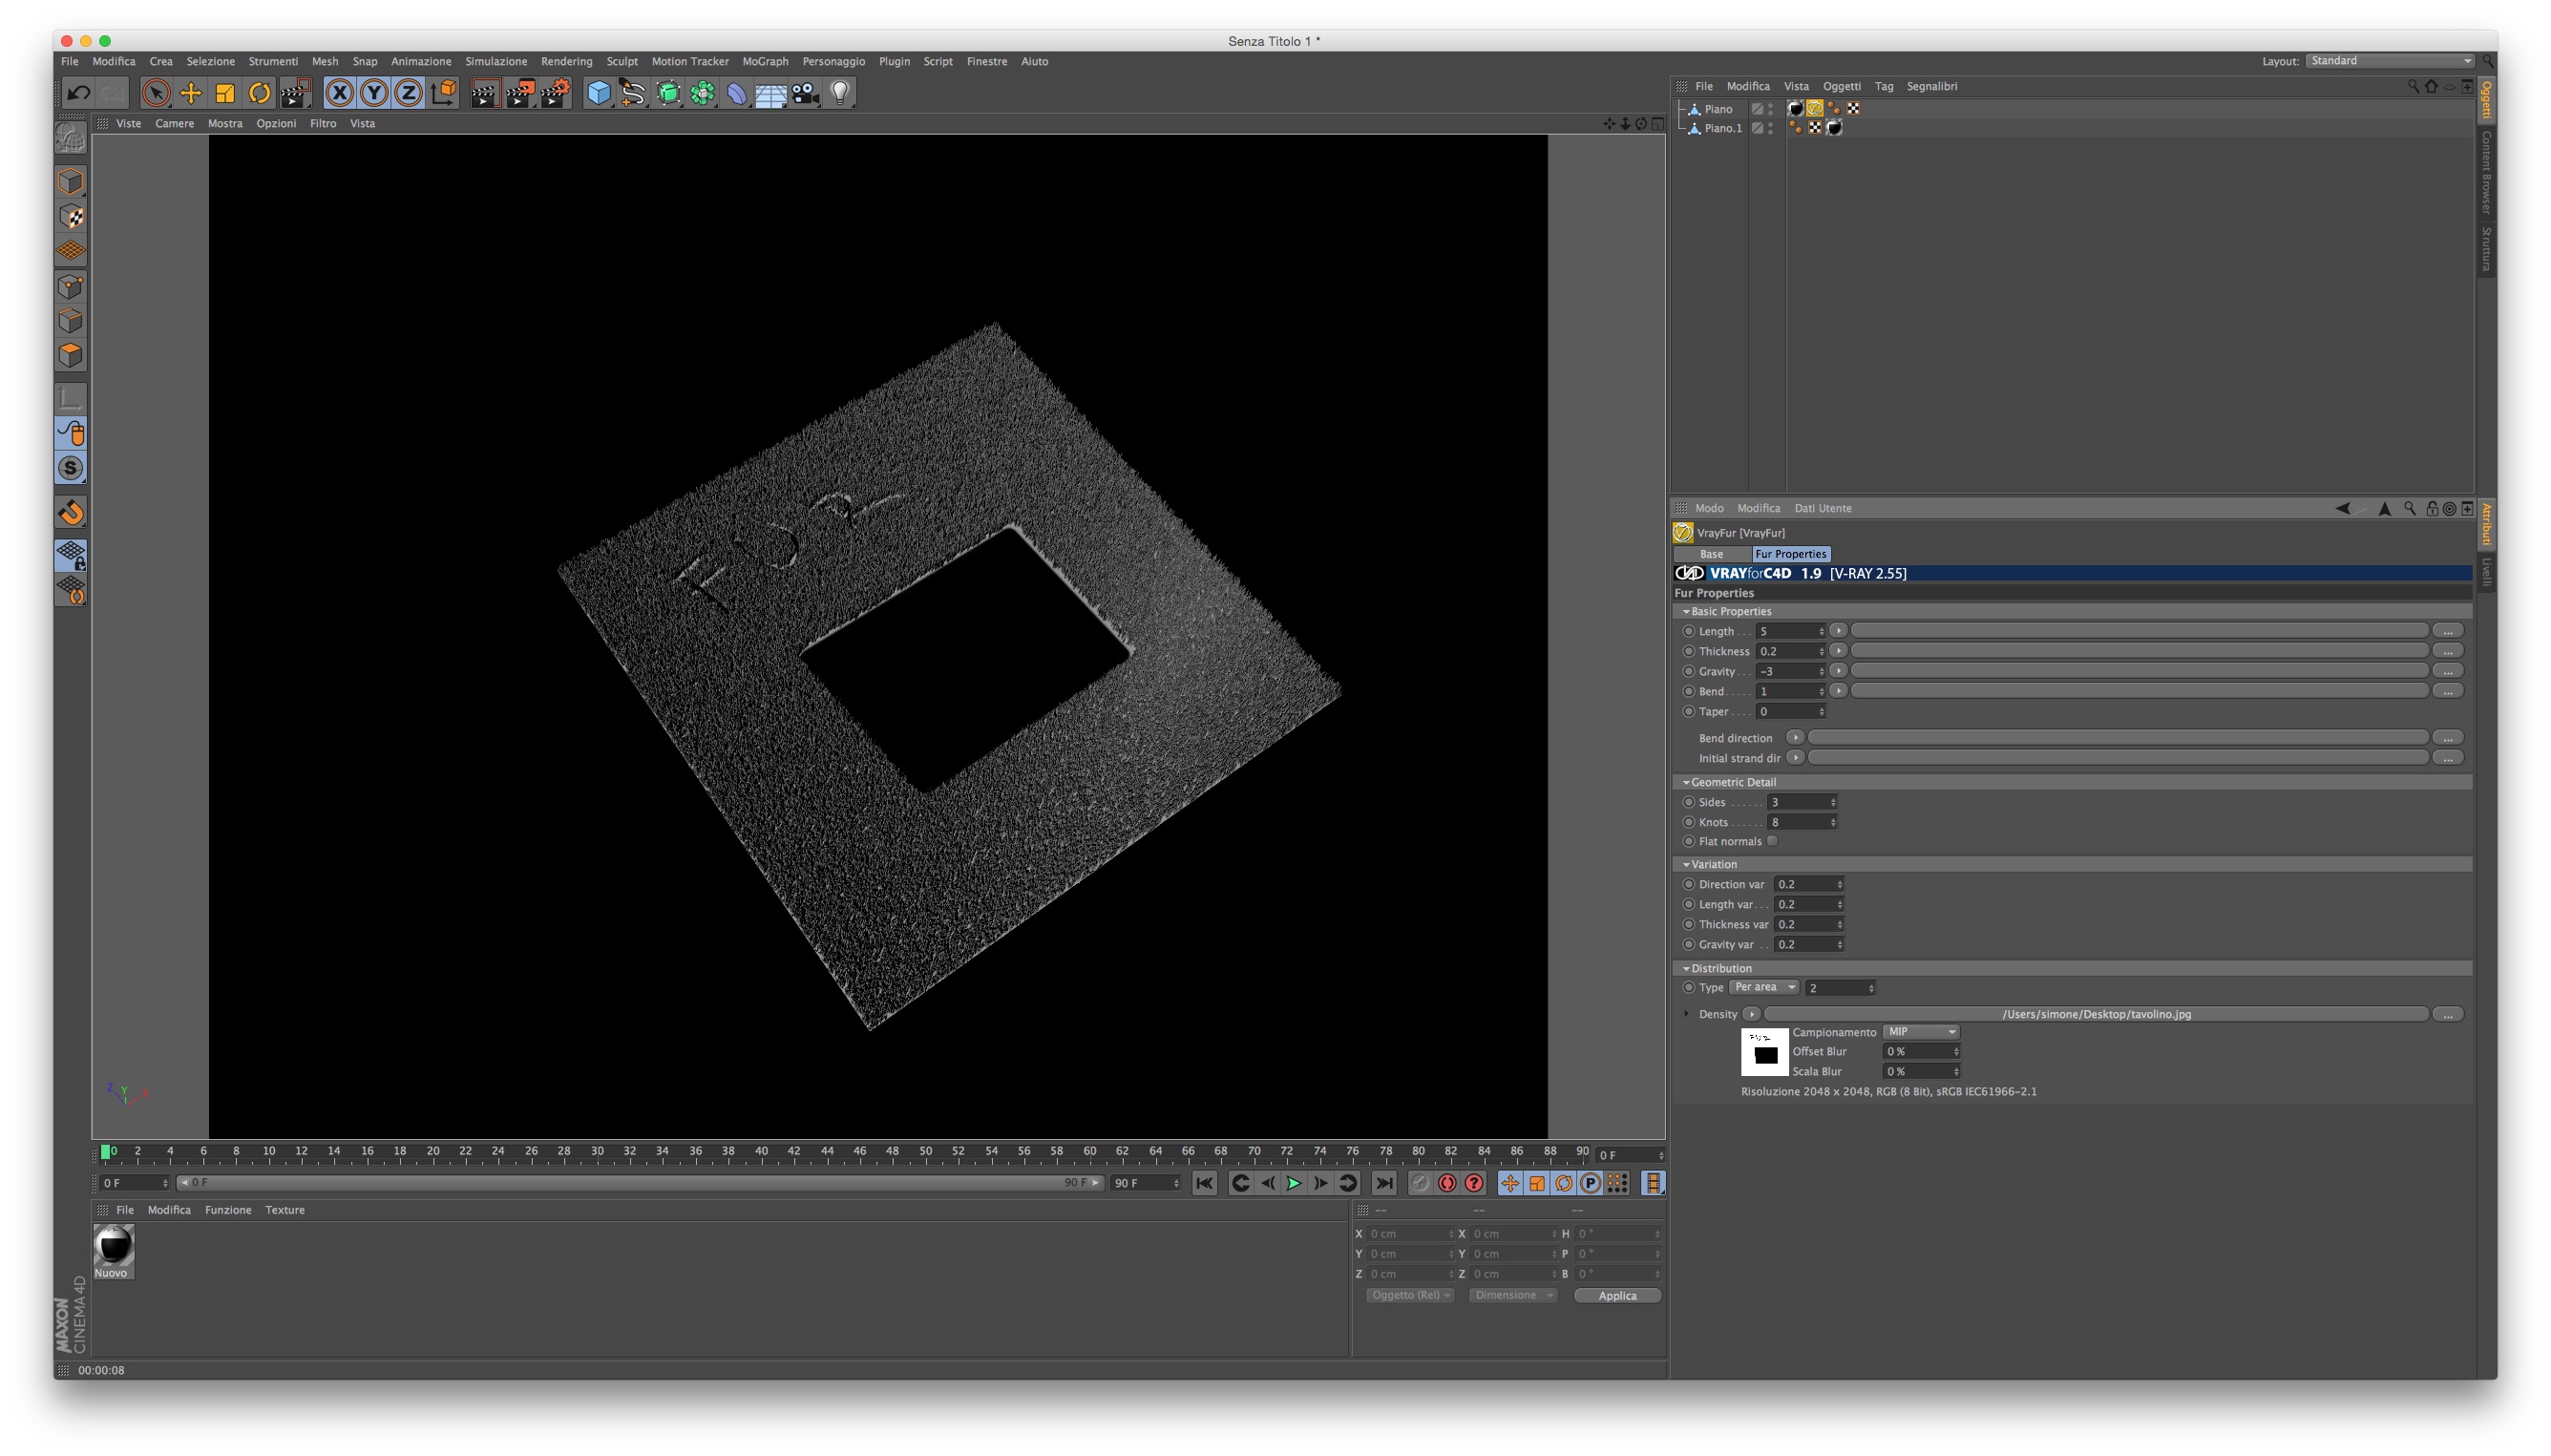This screenshot has height=1456, width=2551.
Task: Click the Applica button
Action: 1616,1295
